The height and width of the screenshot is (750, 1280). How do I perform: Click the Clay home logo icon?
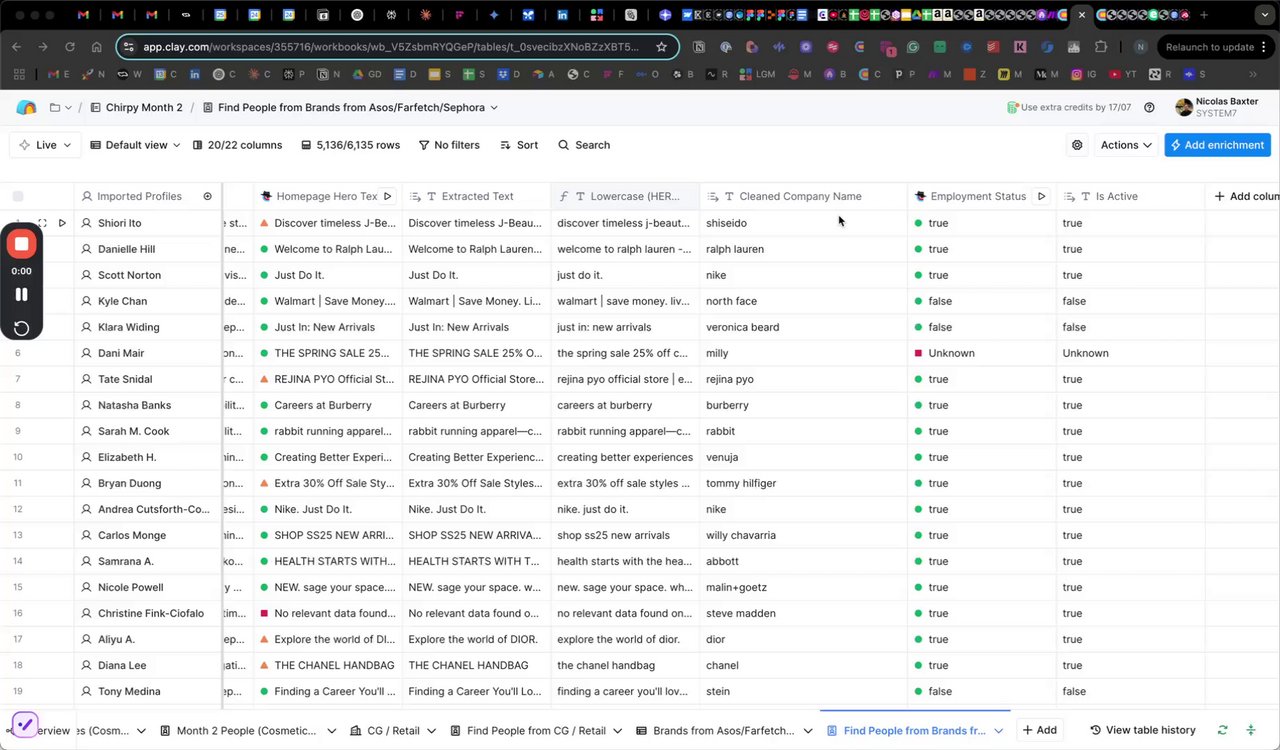pyautogui.click(x=26, y=108)
